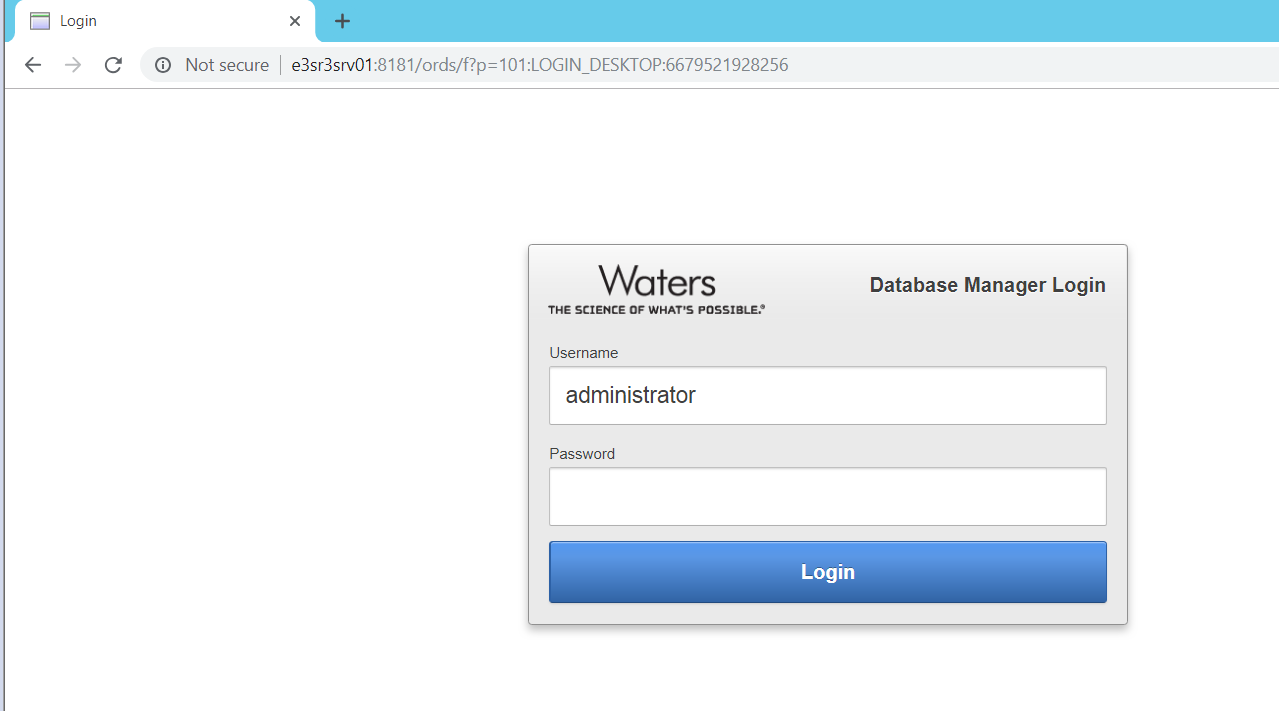Click the LOGIN_DESKTOP part of the URL

[x=591, y=65]
